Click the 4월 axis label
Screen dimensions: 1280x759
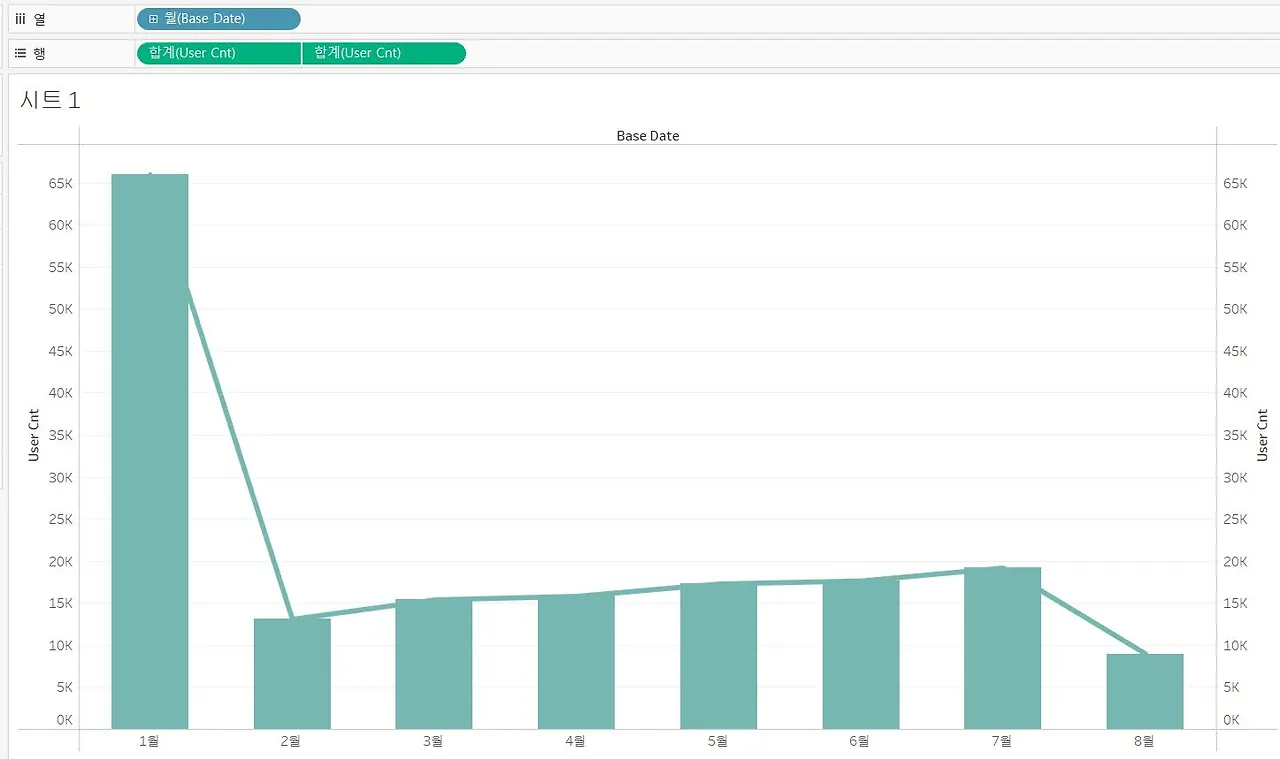pyautogui.click(x=575, y=741)
